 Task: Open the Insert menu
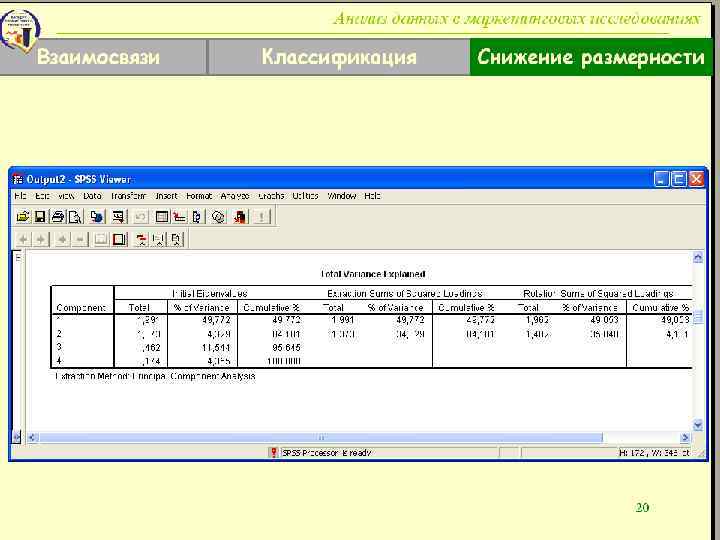click(x=166, y=196)
